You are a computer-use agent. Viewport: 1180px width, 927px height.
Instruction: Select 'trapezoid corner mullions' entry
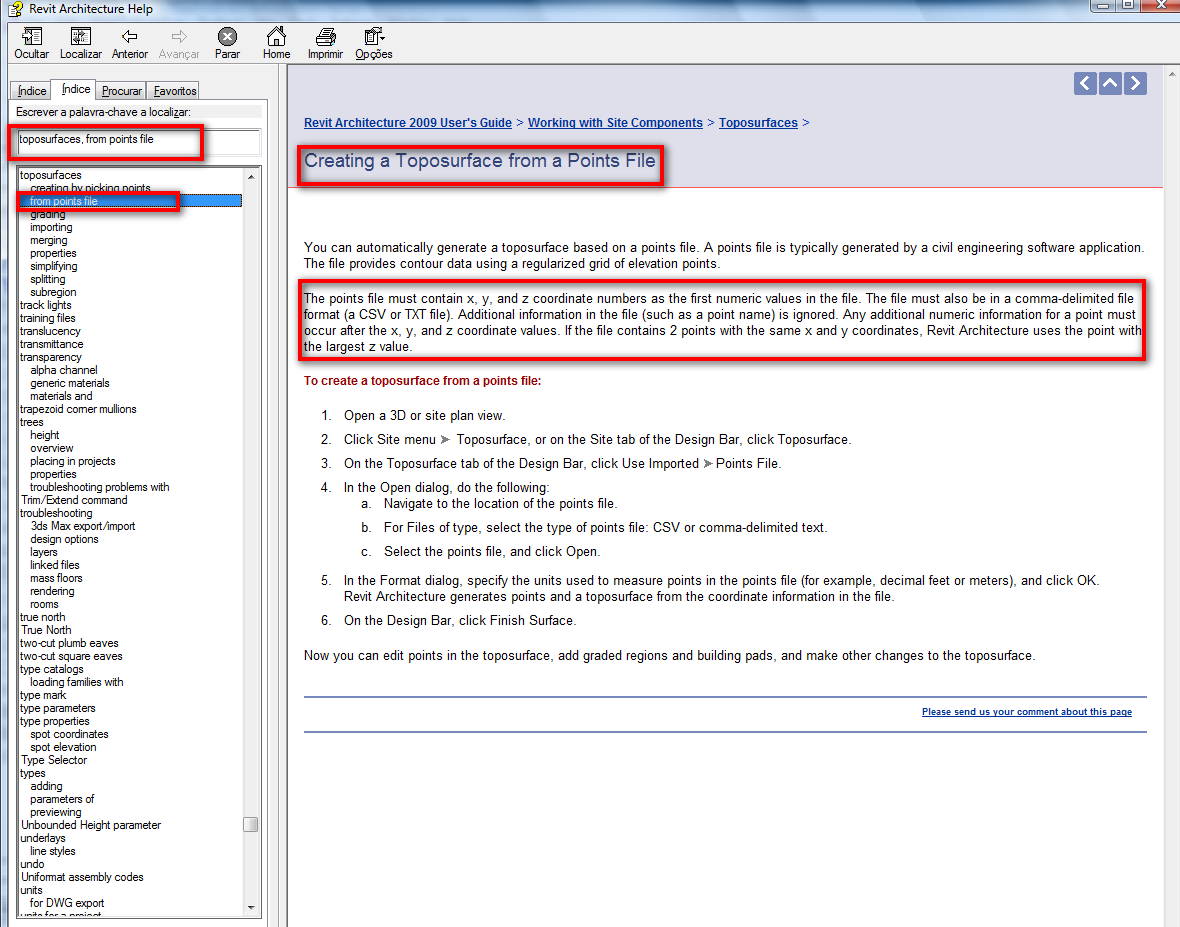pyautogui.click(x=78, y=409)
